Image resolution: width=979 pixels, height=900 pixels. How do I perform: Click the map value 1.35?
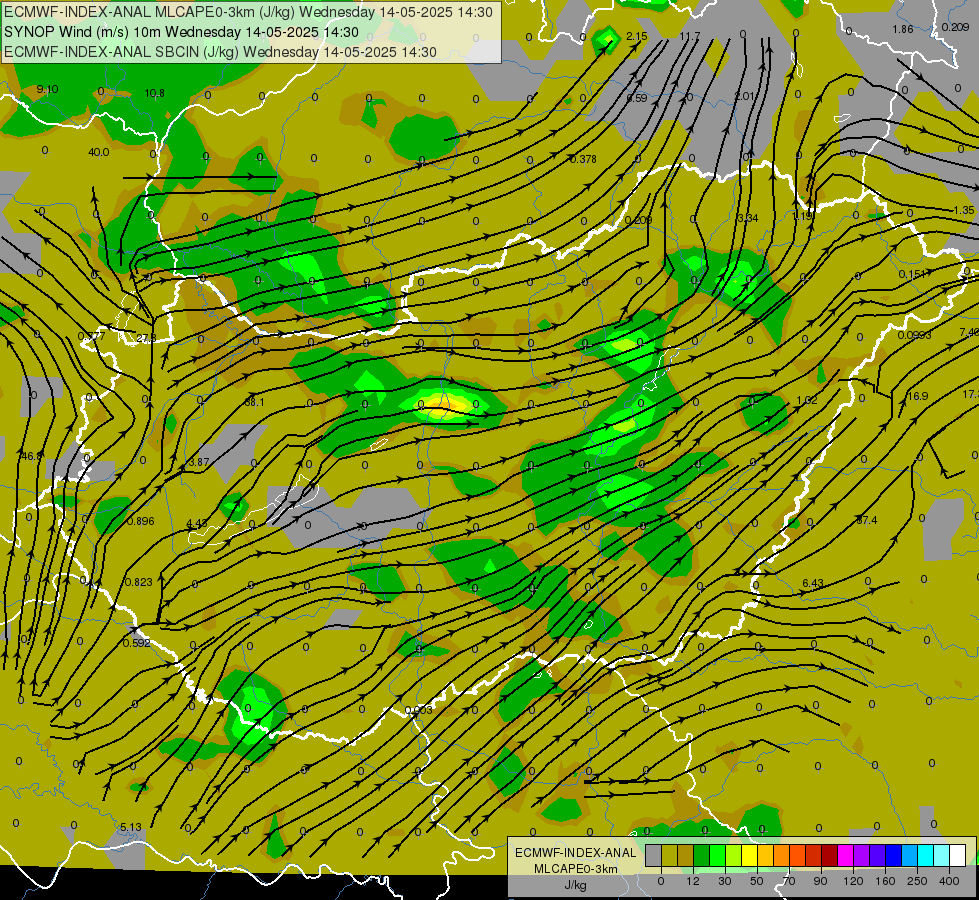tap(964, 210)
